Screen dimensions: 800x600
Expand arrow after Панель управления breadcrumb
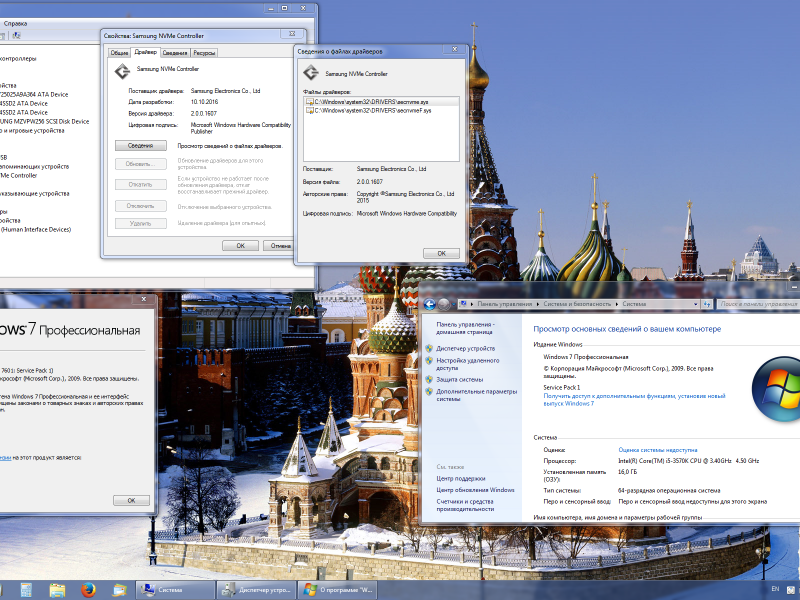click(x=538, y=304)
